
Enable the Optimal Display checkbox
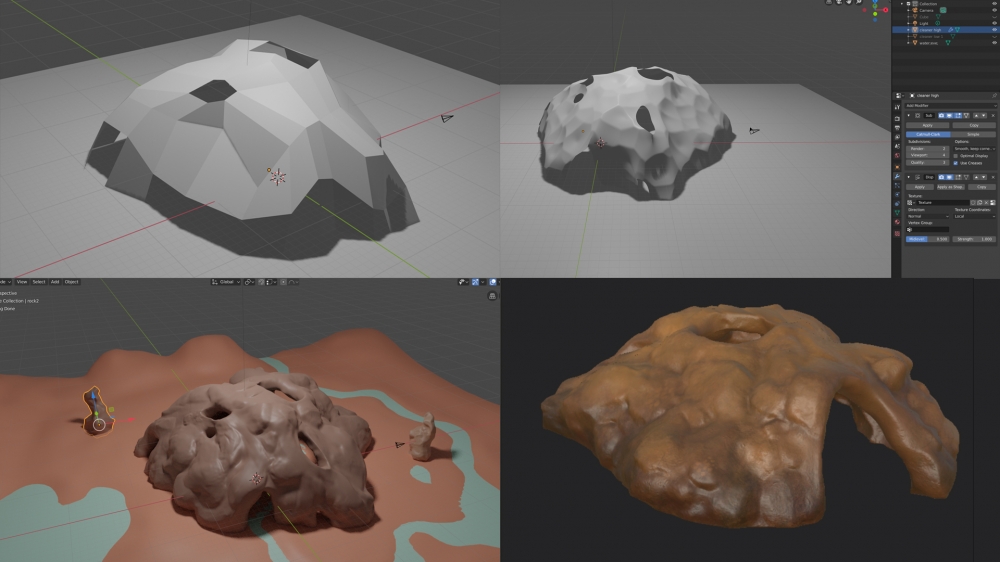[x=957, y=156]
